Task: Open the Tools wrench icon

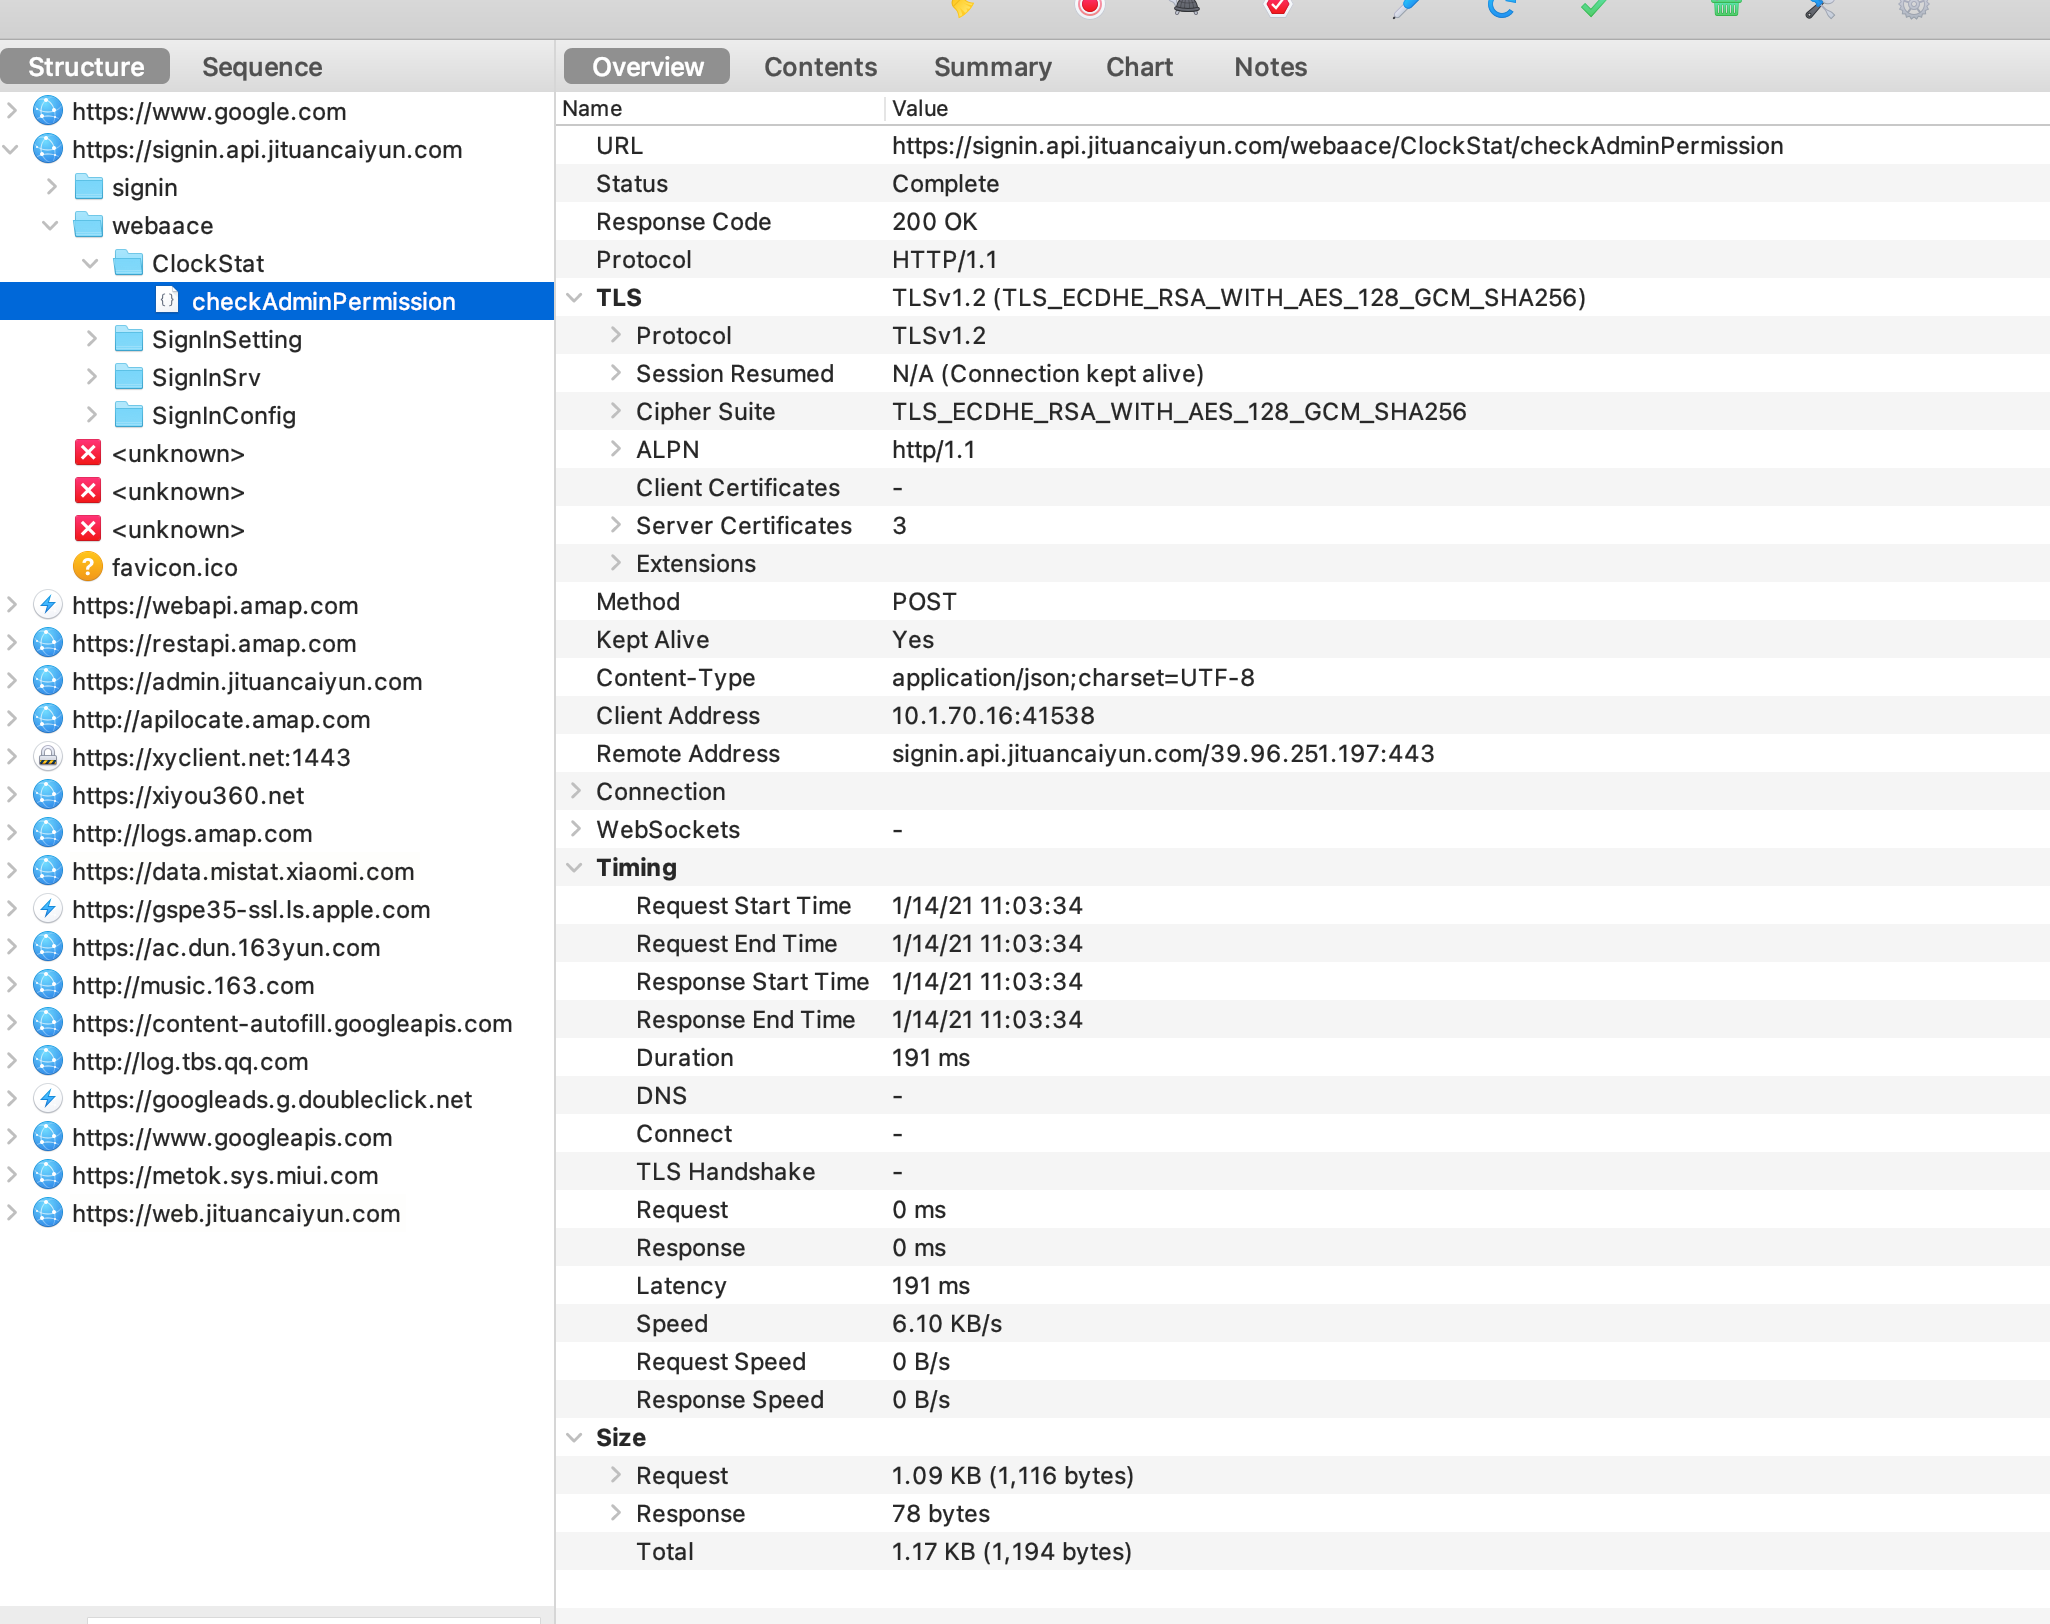Action: [x=1820, y=8]
